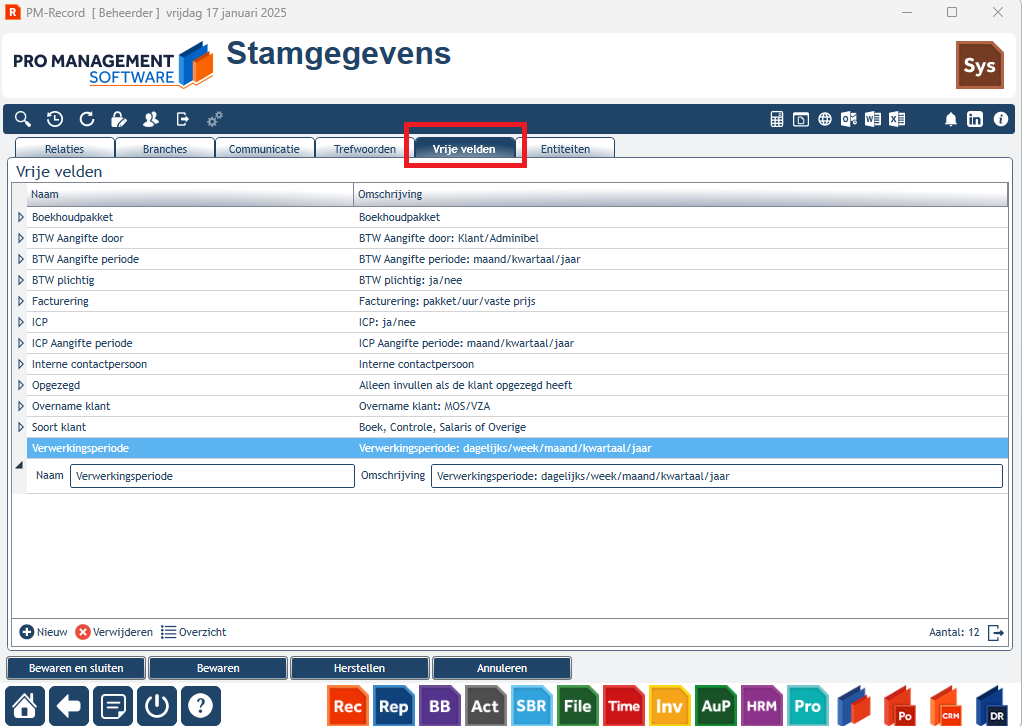Click the Nieuw button
Viewport: 1022px width, 726px height.
[44, 632]
